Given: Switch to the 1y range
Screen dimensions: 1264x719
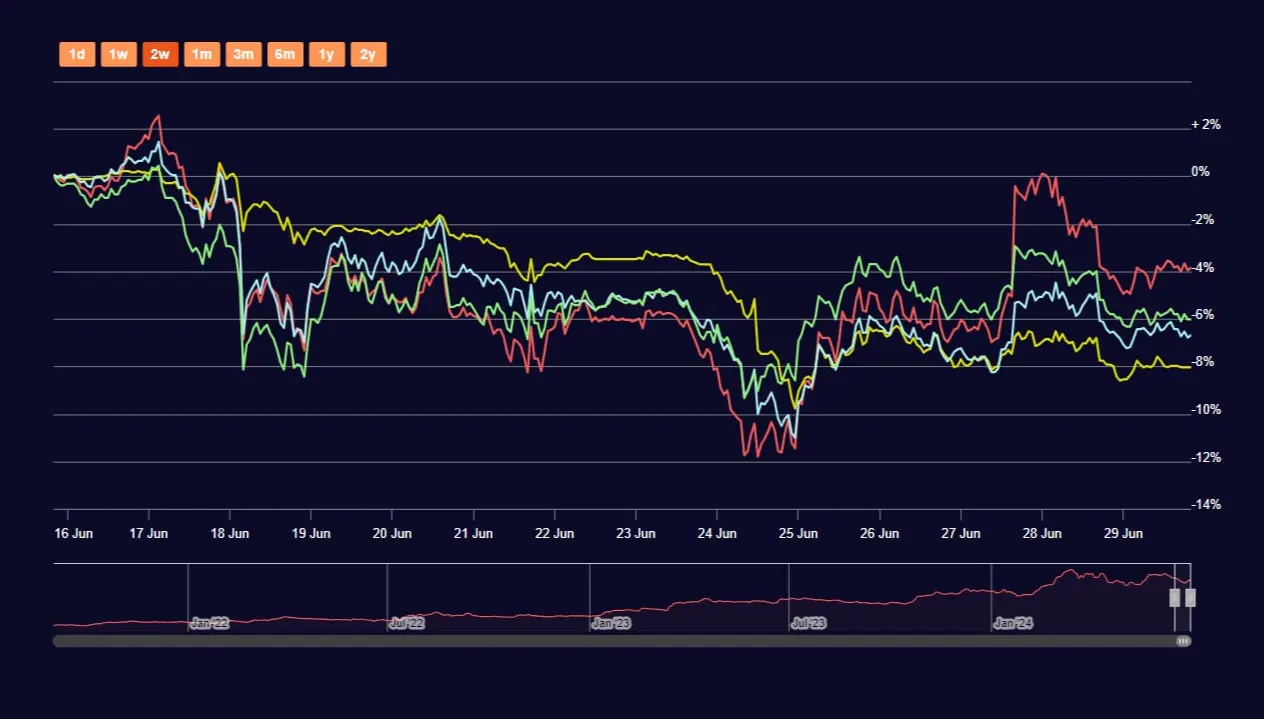Looking at the screenshot, I should tap(326, 54).
